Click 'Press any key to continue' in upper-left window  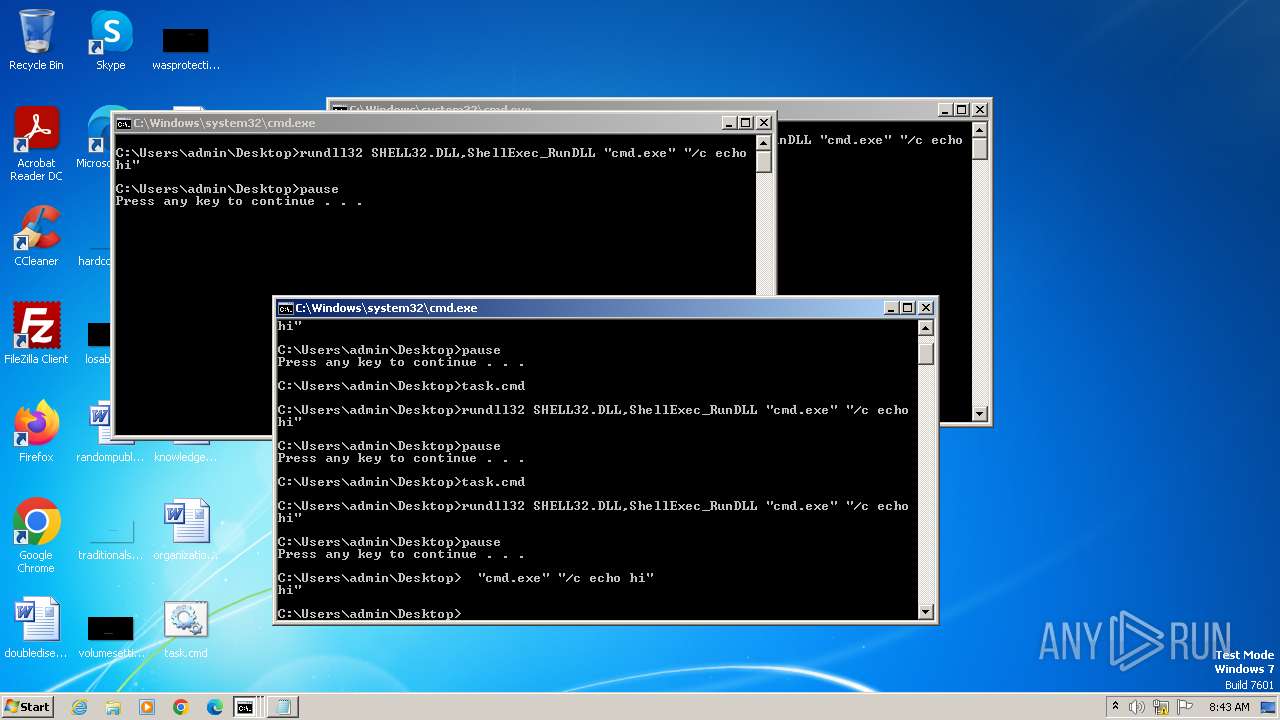239,201
